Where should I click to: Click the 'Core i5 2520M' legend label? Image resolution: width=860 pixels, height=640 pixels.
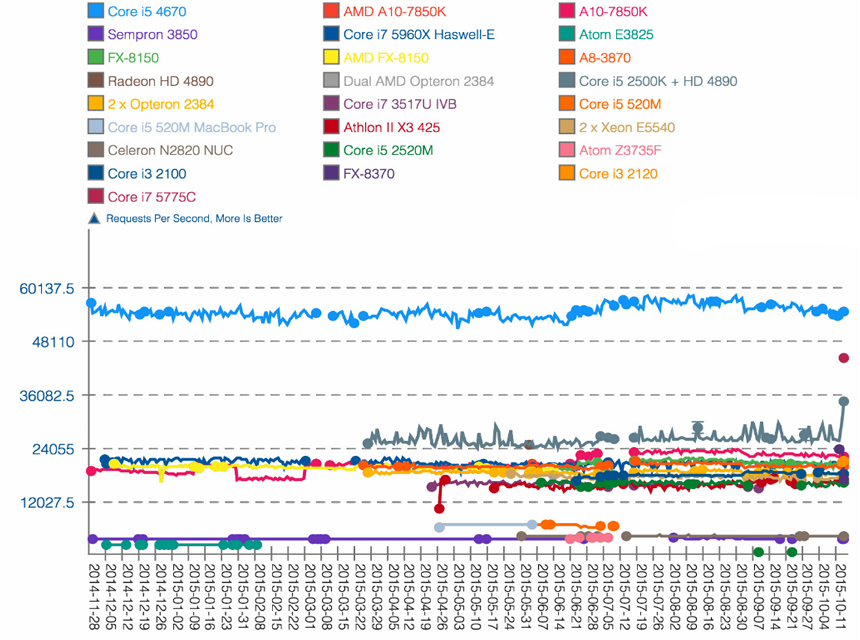tap(388, 151)
